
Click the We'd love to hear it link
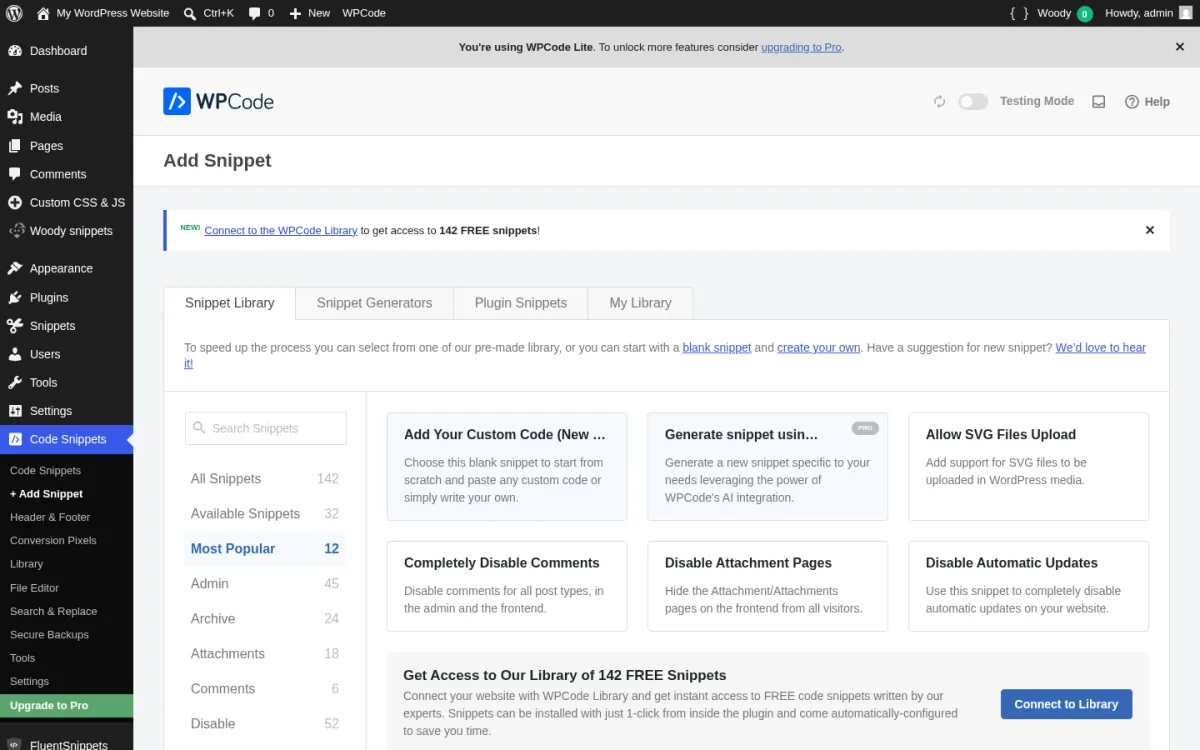[1101, 348]
